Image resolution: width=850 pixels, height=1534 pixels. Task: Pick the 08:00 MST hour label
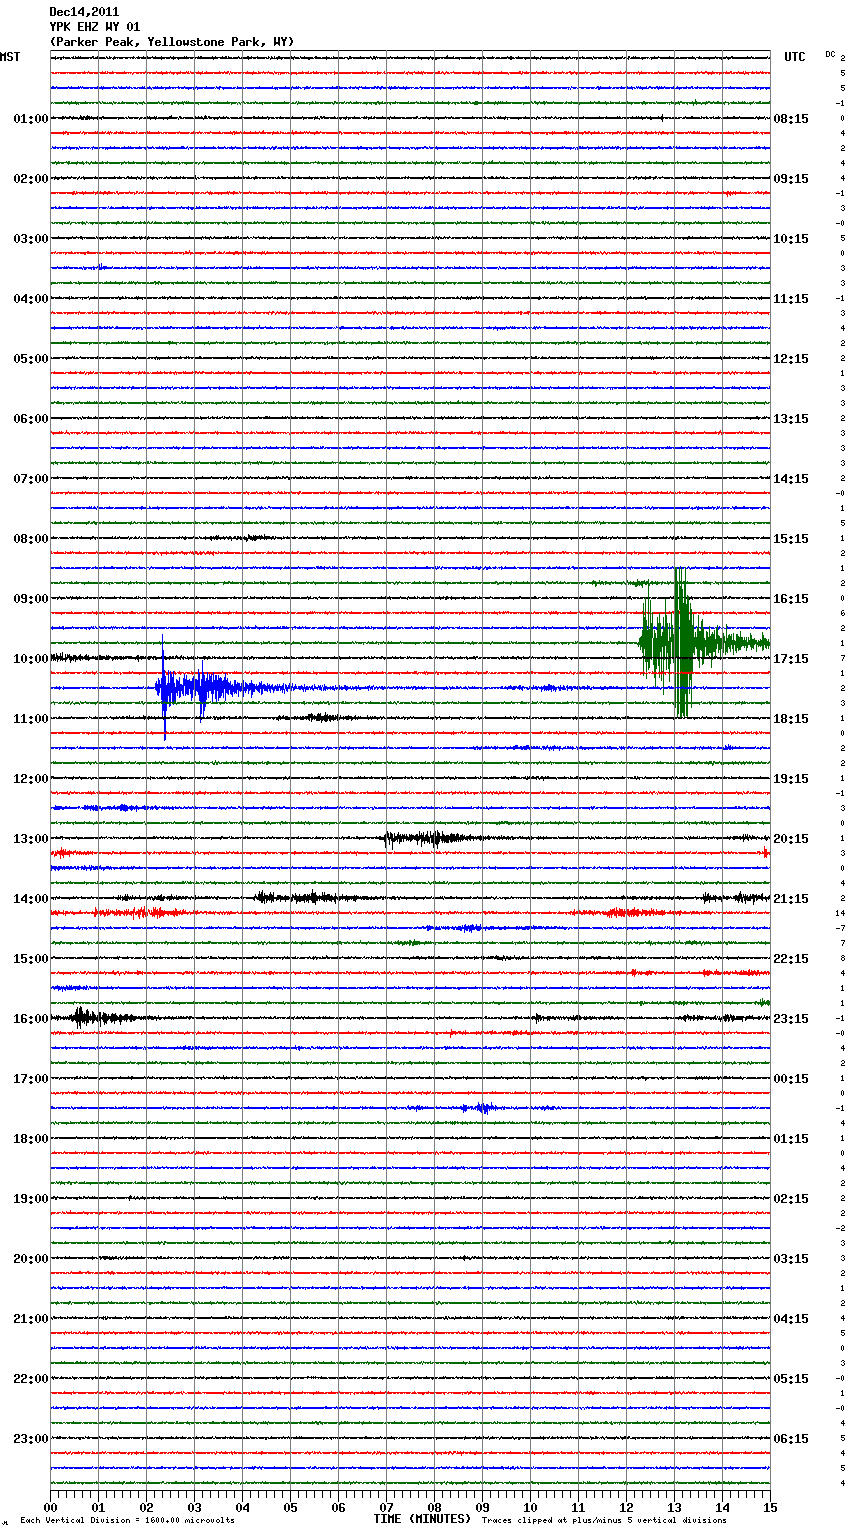coord(30,539)
